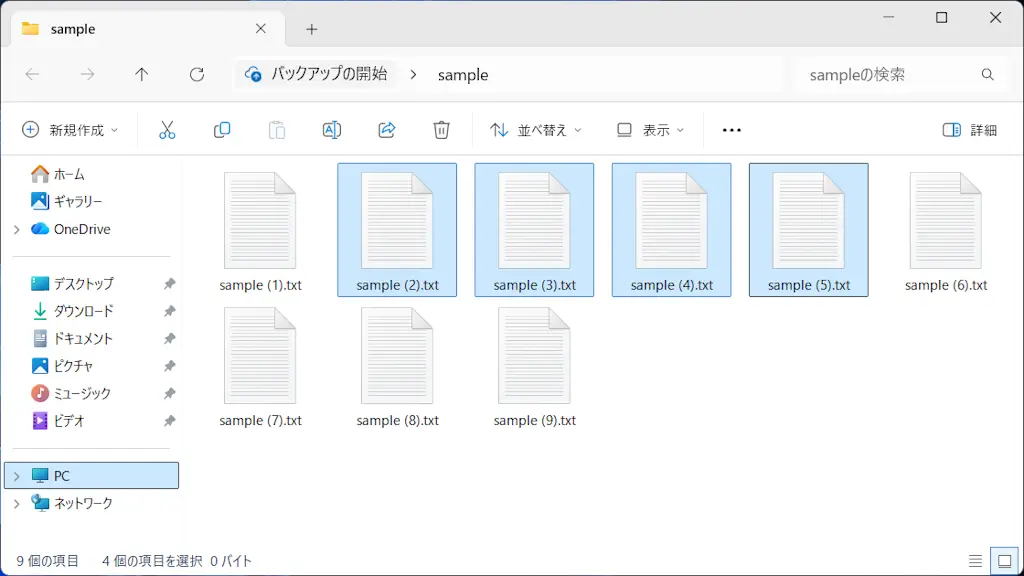
Task: Click the Share icon in toolbar
Action: click(x=387, y=130)
